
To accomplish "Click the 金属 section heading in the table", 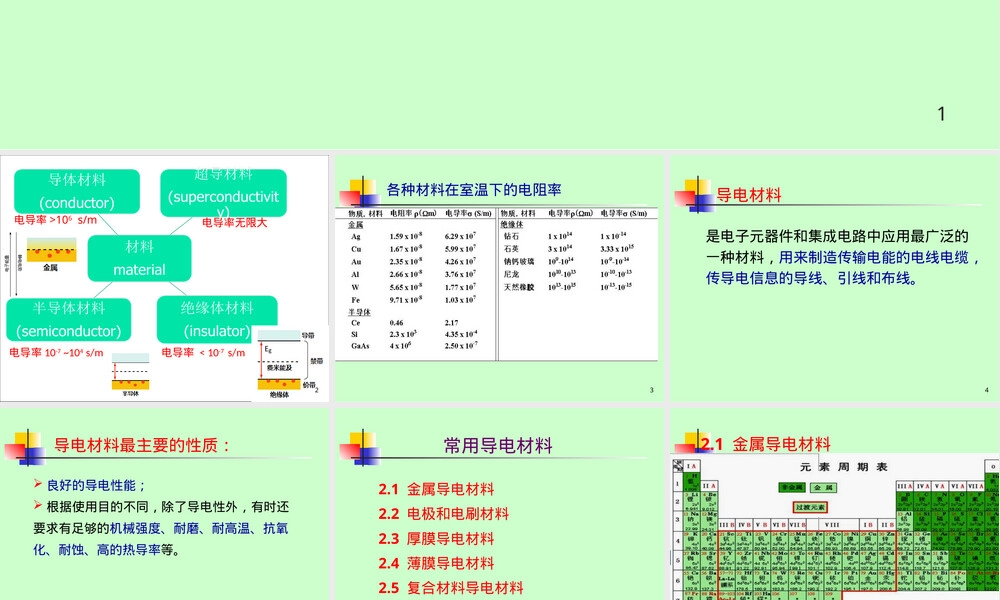I will coord(355,225).
